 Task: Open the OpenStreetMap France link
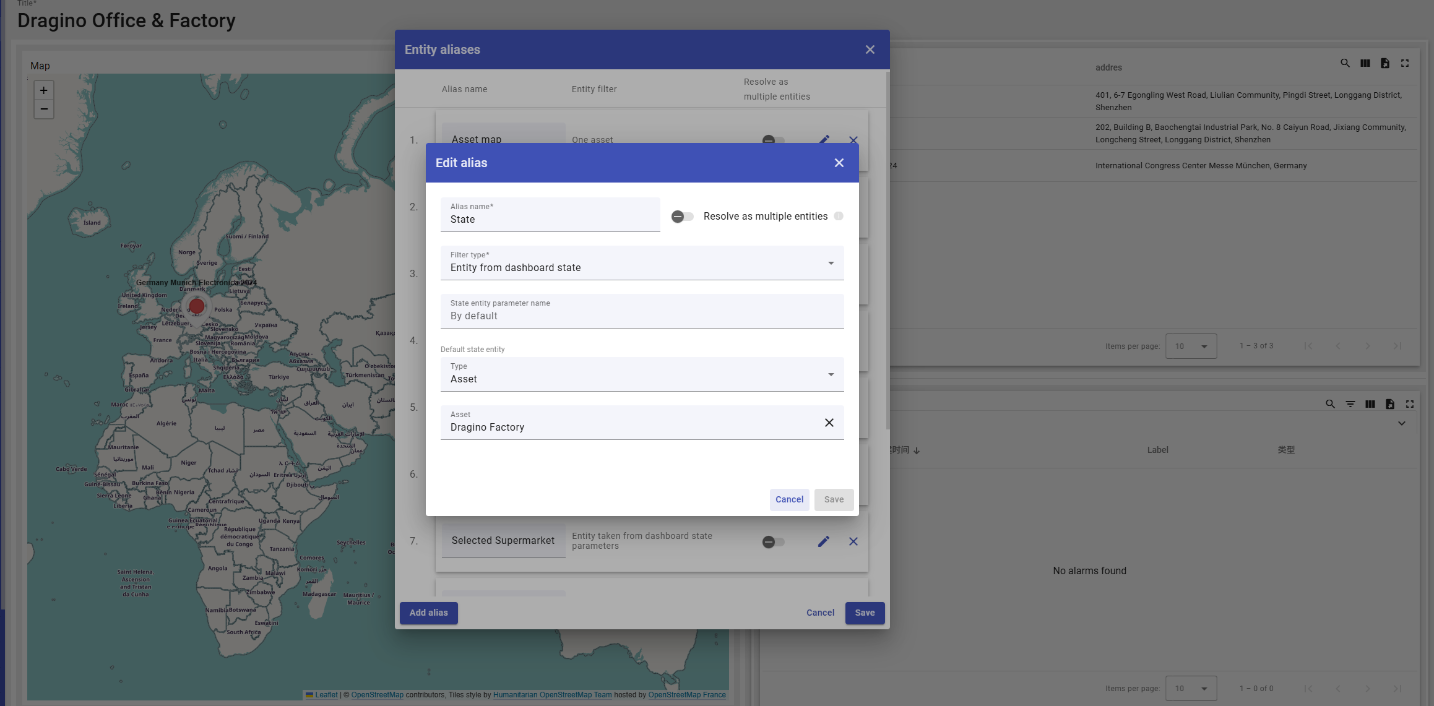click(x=687, y=695)
